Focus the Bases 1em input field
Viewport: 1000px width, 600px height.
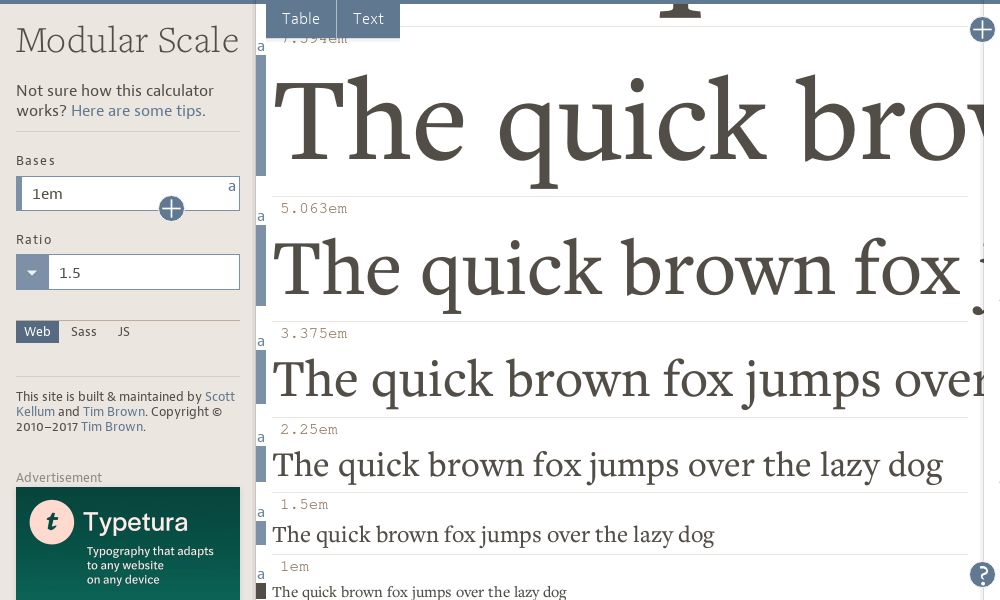pyautogui.click(x=120, y=194)
